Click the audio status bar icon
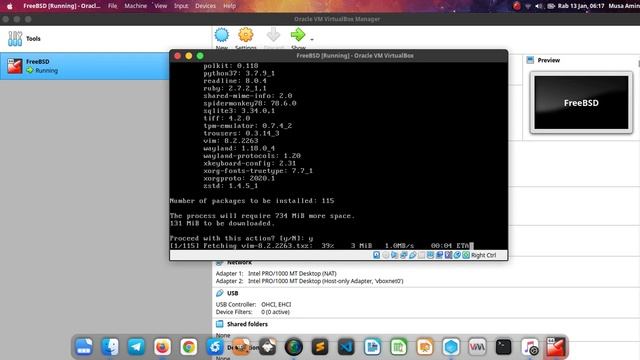Image resolution: width=640 pixels, height=360 pixels. click(x=394, y=255)
